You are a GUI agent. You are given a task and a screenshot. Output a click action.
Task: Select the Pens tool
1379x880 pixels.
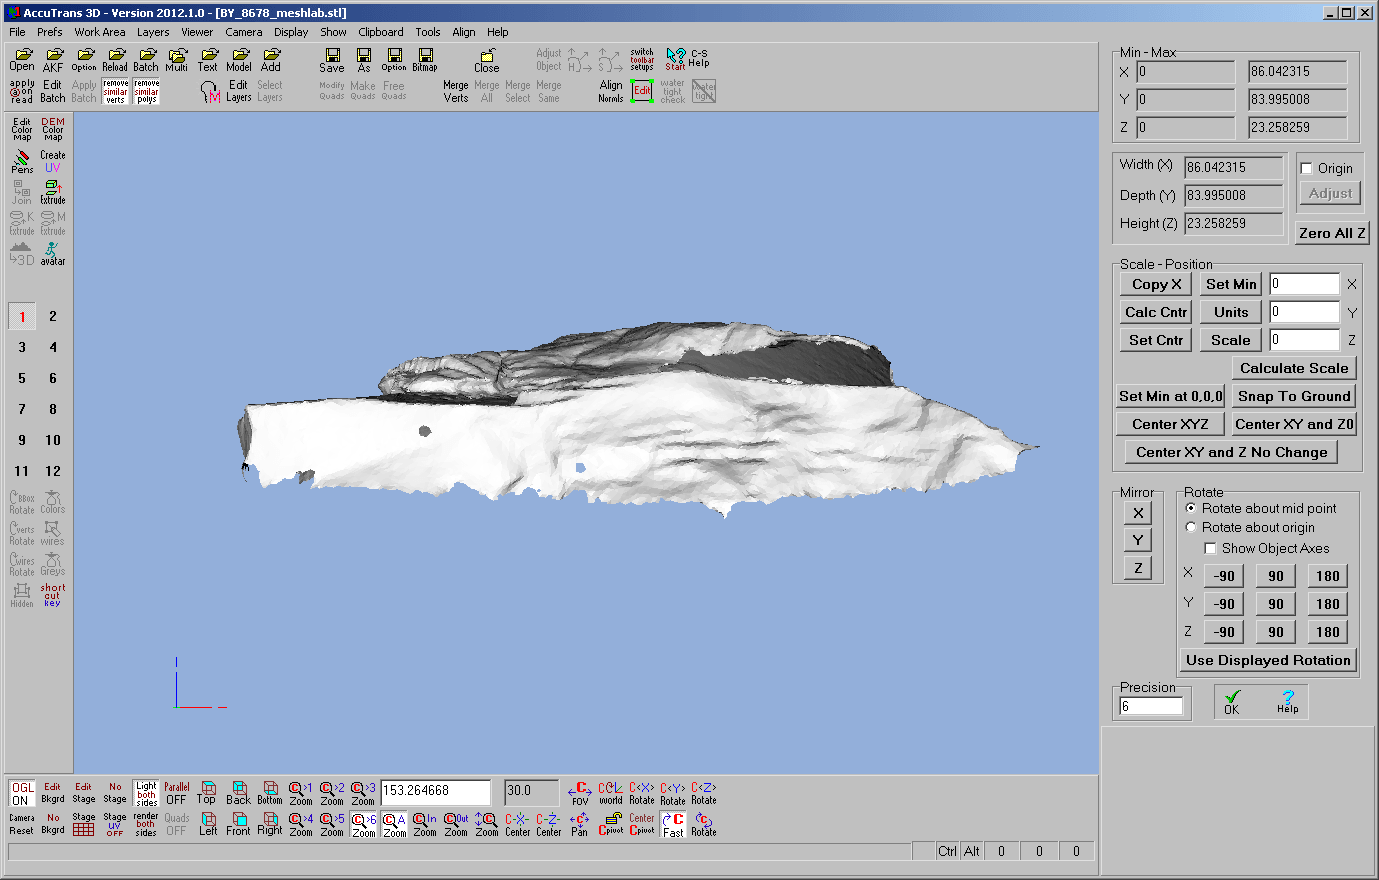(x=22, y=162)
